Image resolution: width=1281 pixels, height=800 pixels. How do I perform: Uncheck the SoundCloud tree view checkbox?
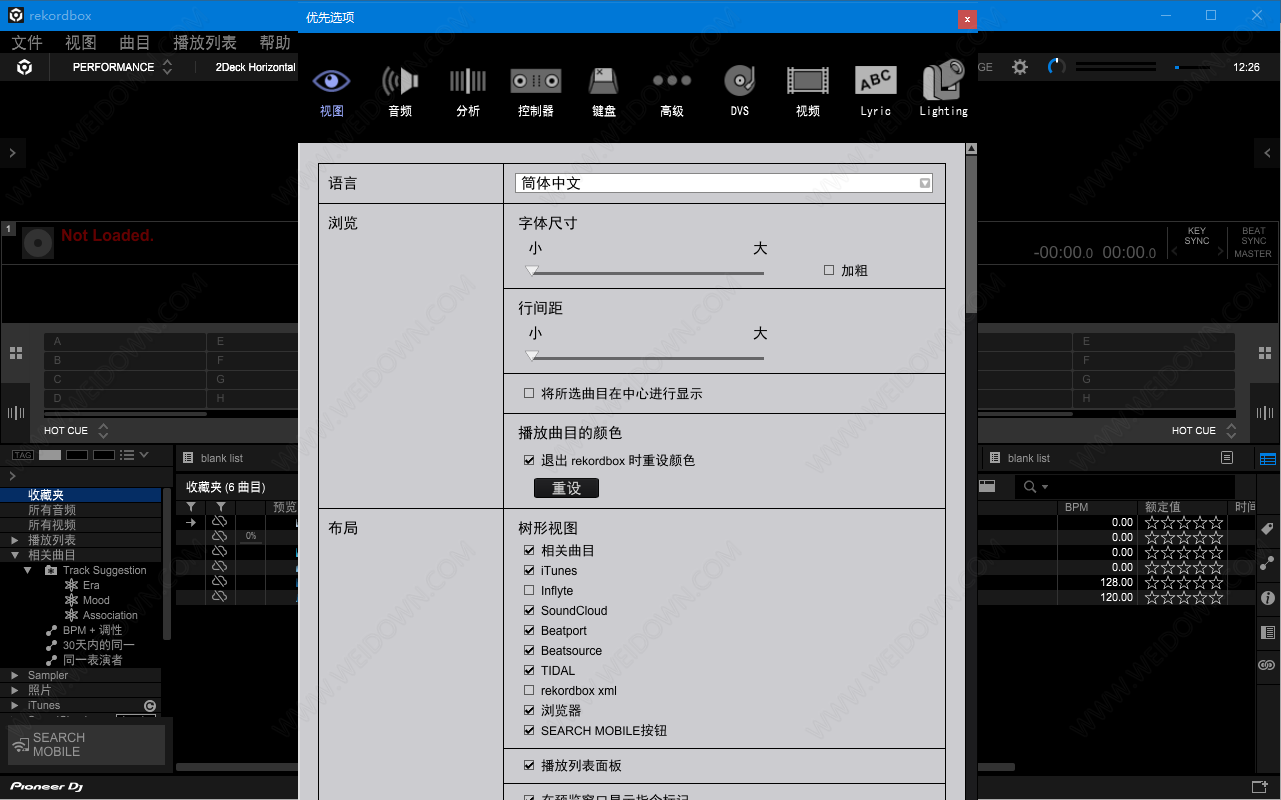click(529, 611)
